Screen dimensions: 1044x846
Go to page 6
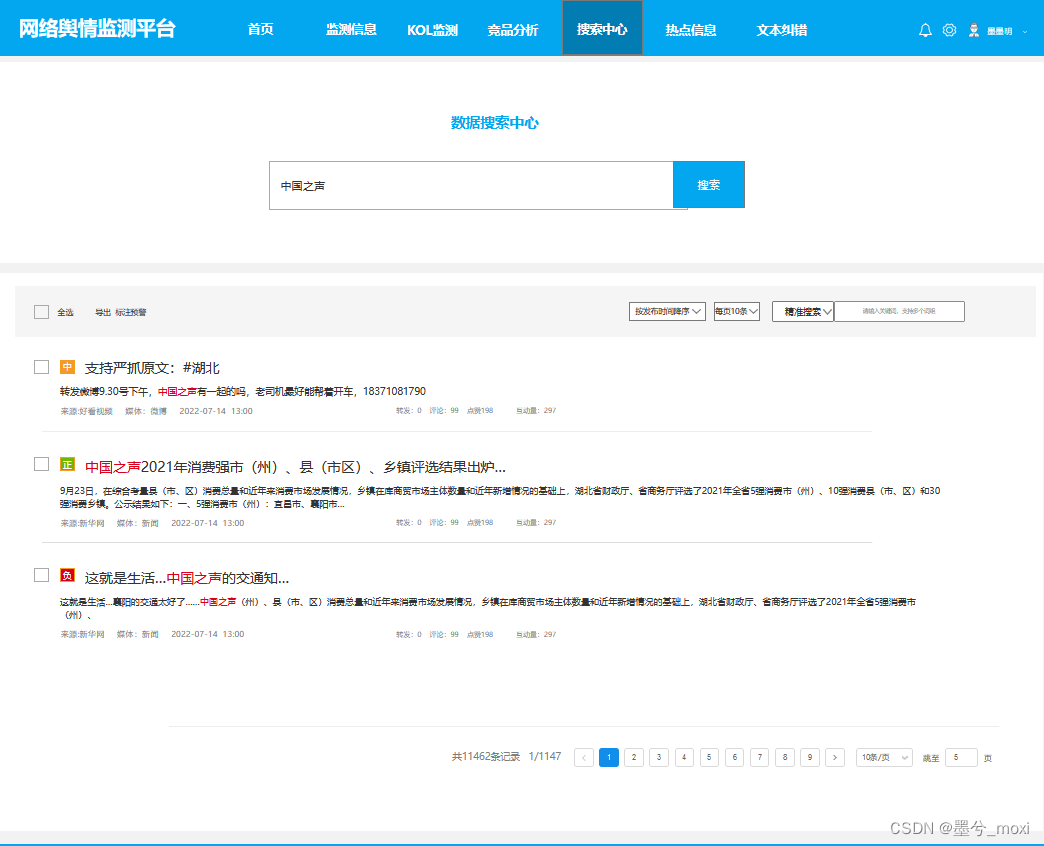coord(734,757)
